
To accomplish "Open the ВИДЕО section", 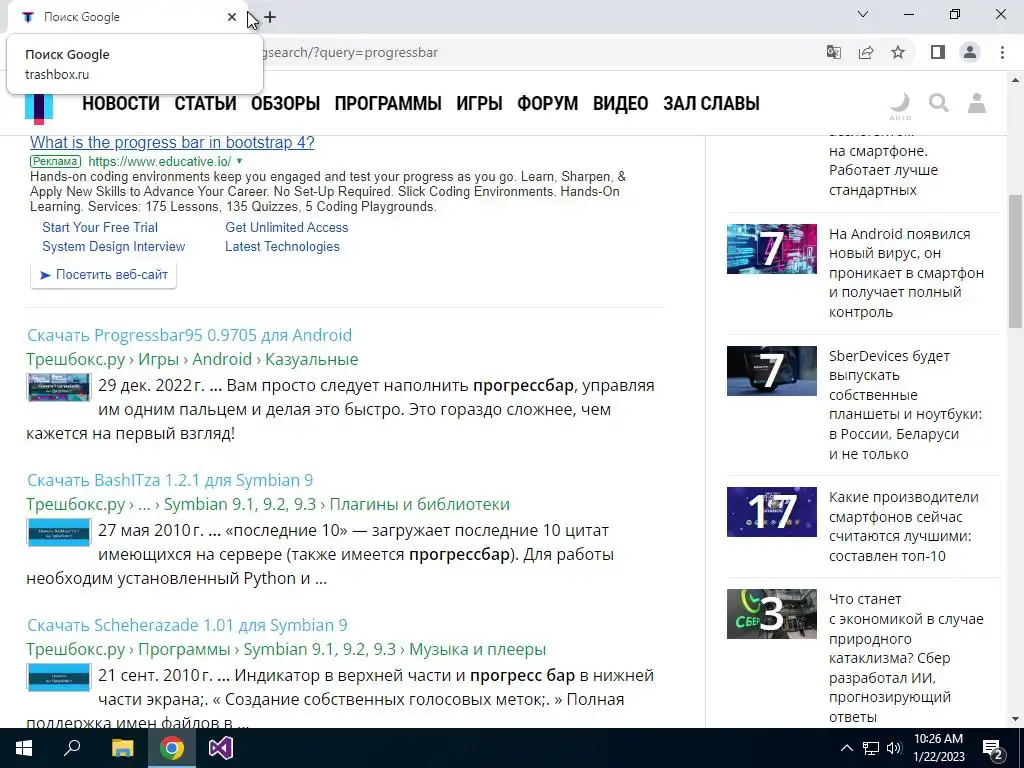I will [620, 103].
